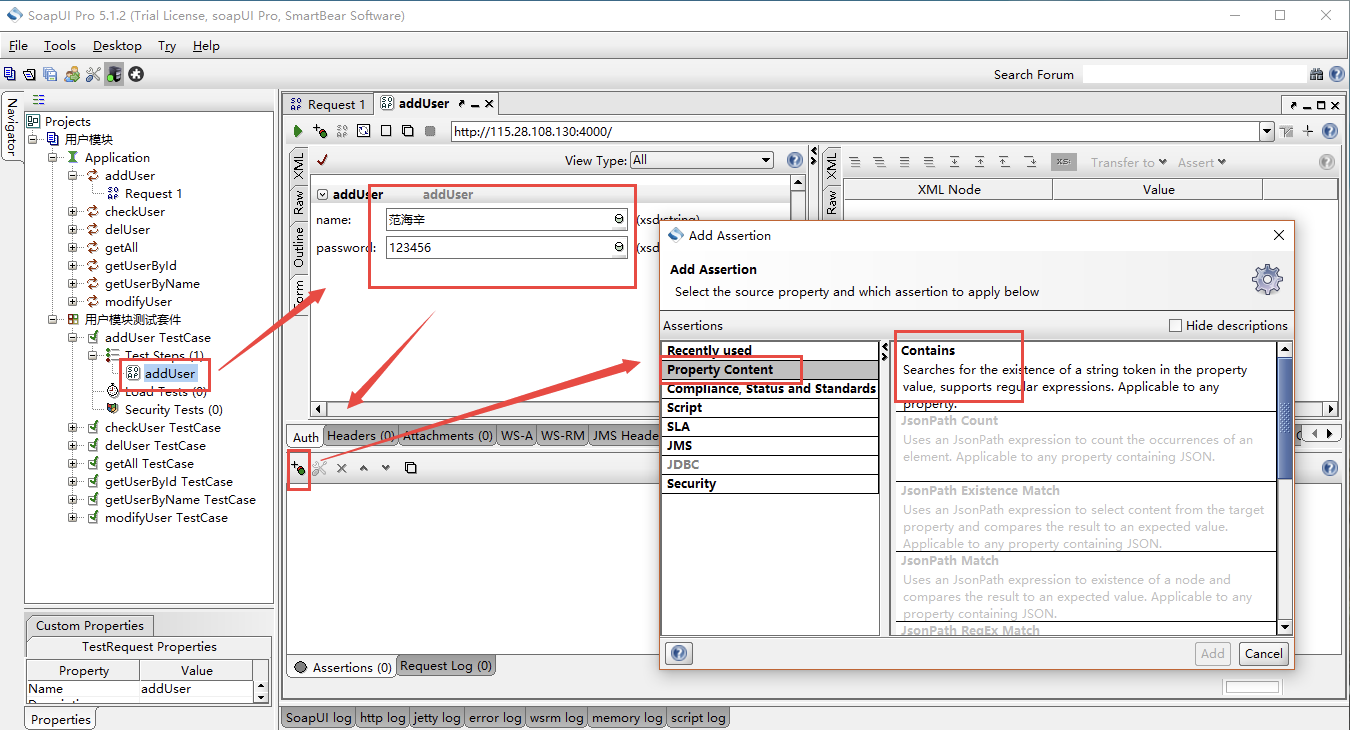Select Property Content assertion category

click(x=770, y=370)
